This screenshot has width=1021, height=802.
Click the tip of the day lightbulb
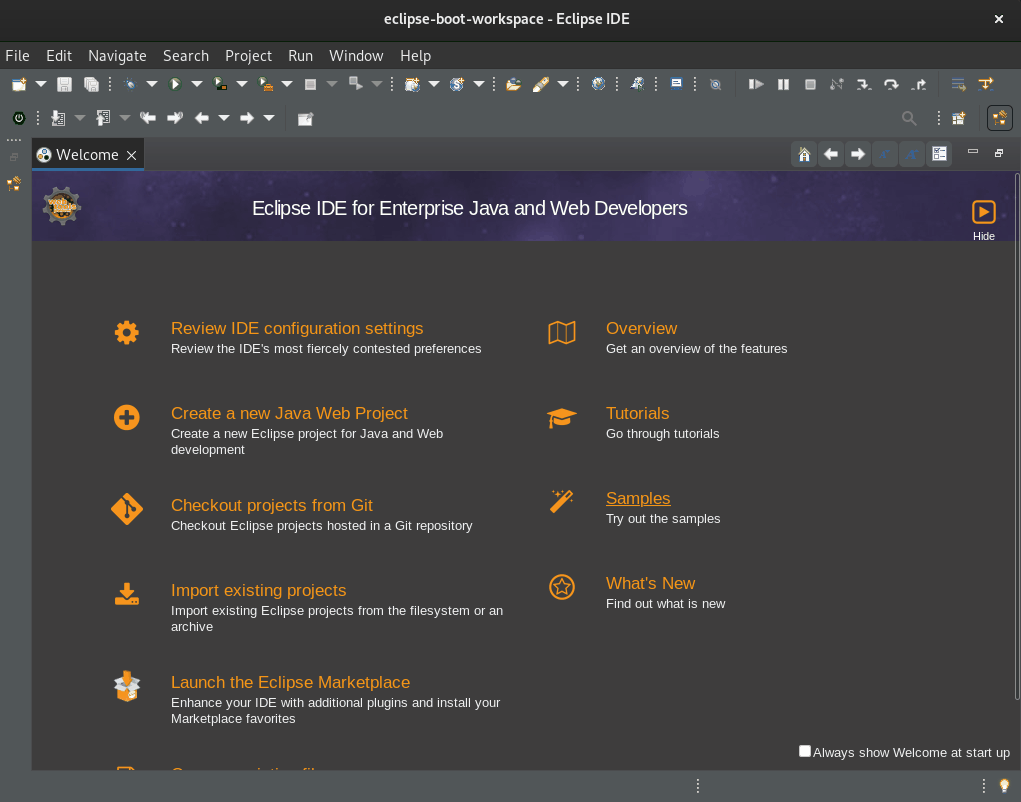tap(1004, 786)
